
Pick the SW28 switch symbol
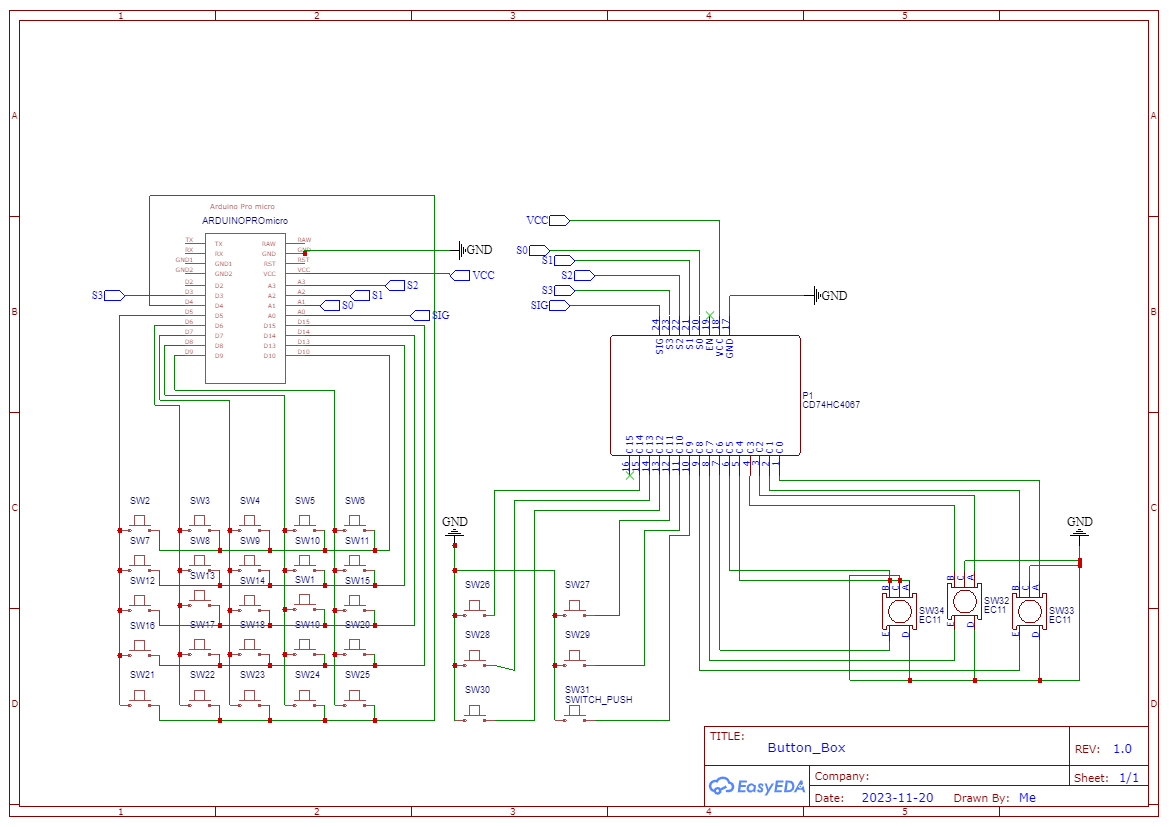pyautogui.click(x=475, y=658)
